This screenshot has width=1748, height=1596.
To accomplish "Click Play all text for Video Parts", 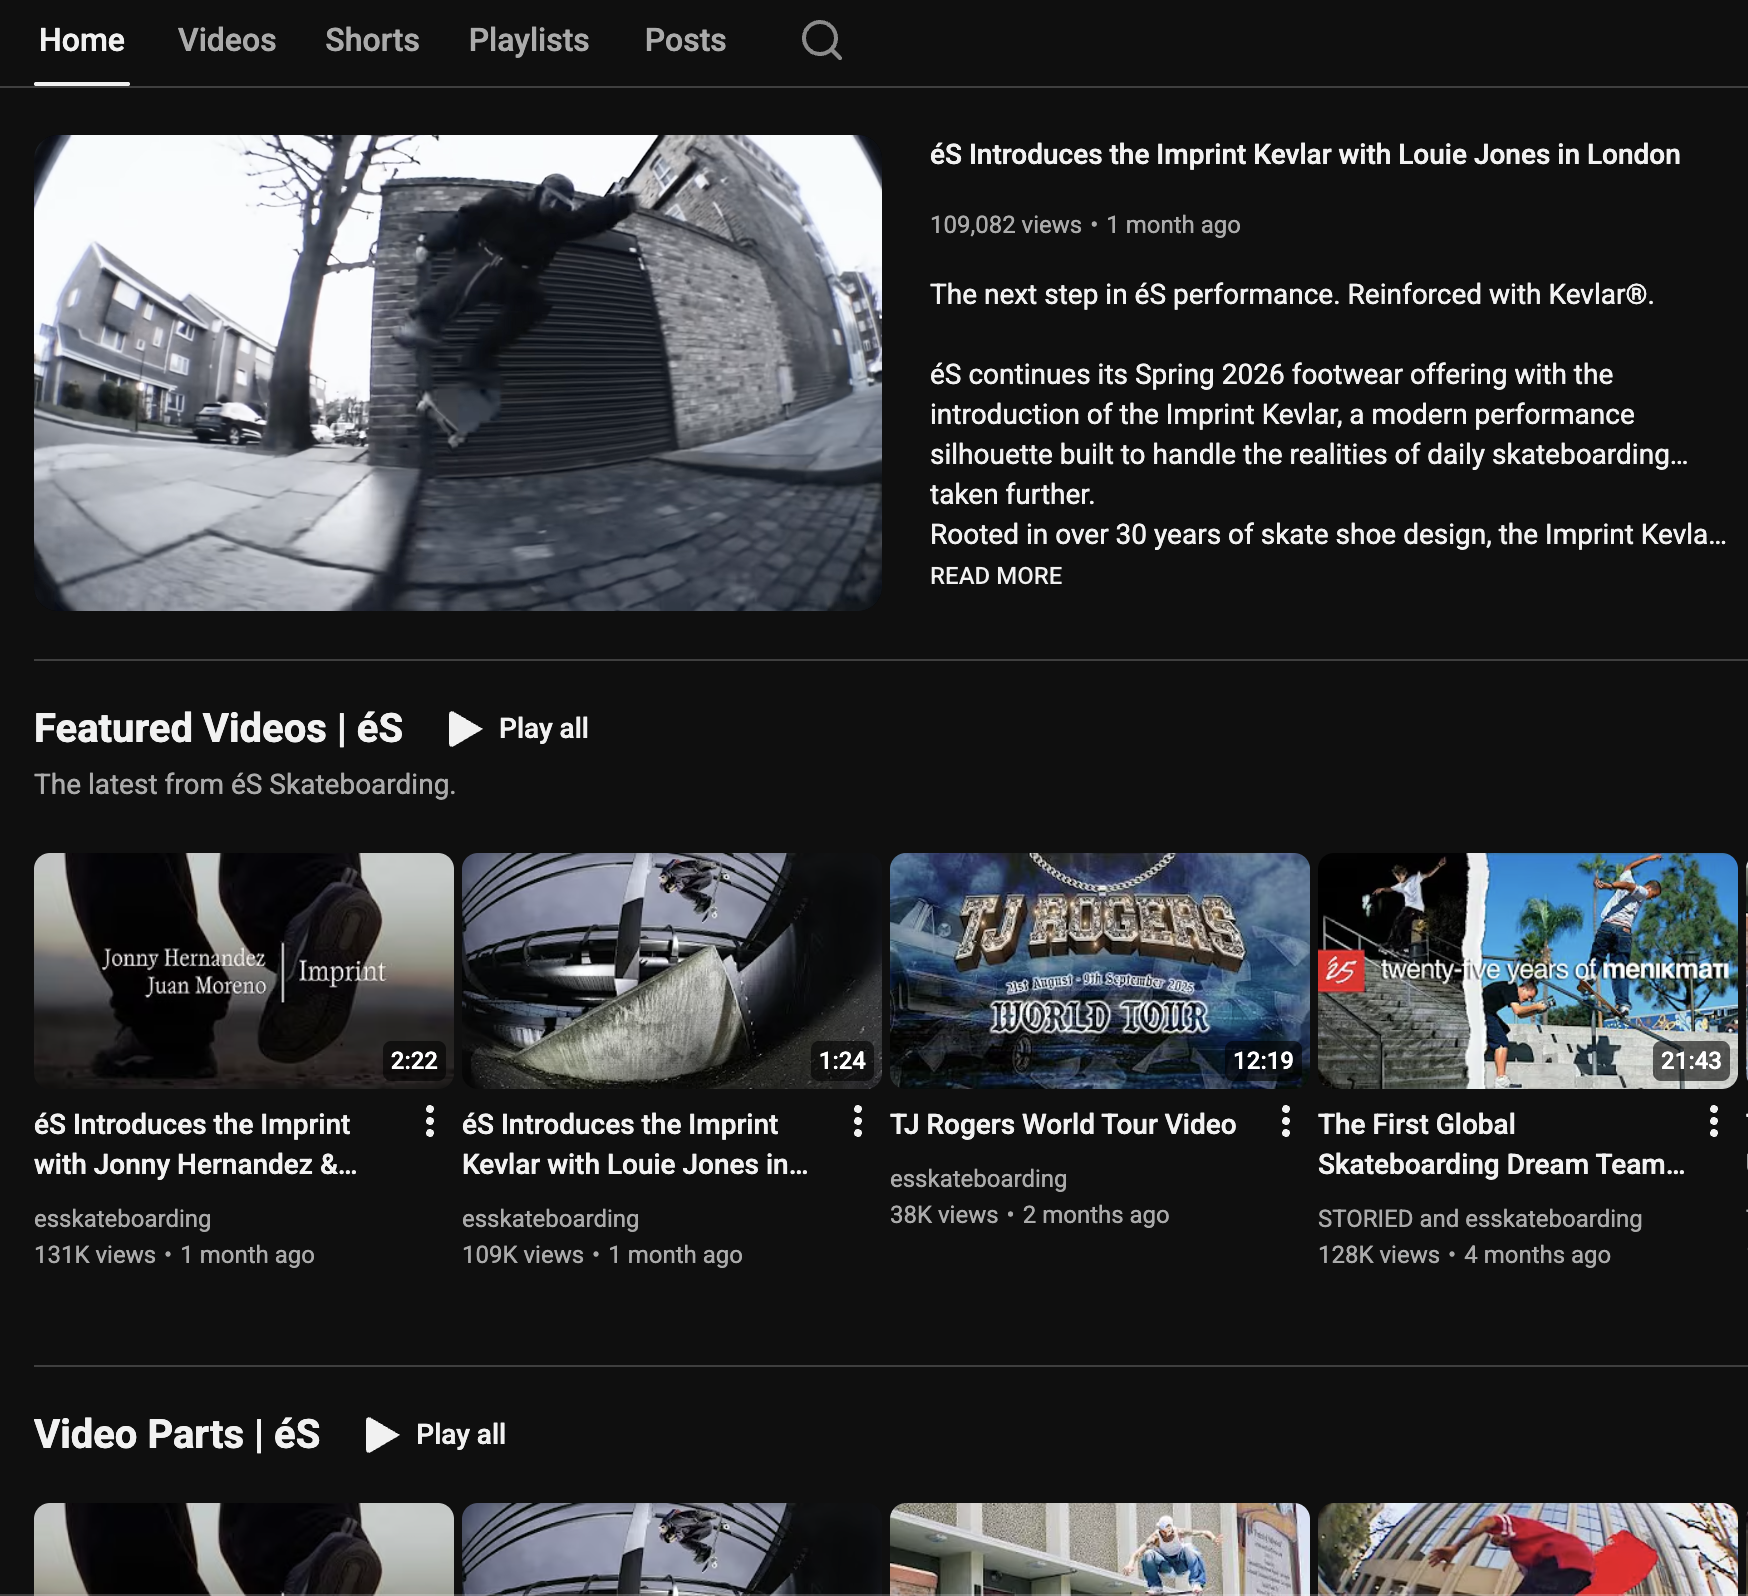I will tap(461, 1435).
